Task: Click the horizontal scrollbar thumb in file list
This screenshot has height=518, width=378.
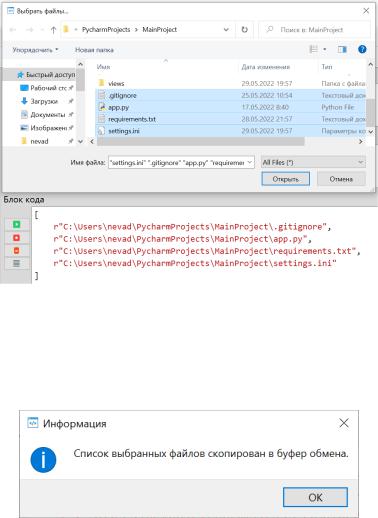Action: tap(201, 141)
